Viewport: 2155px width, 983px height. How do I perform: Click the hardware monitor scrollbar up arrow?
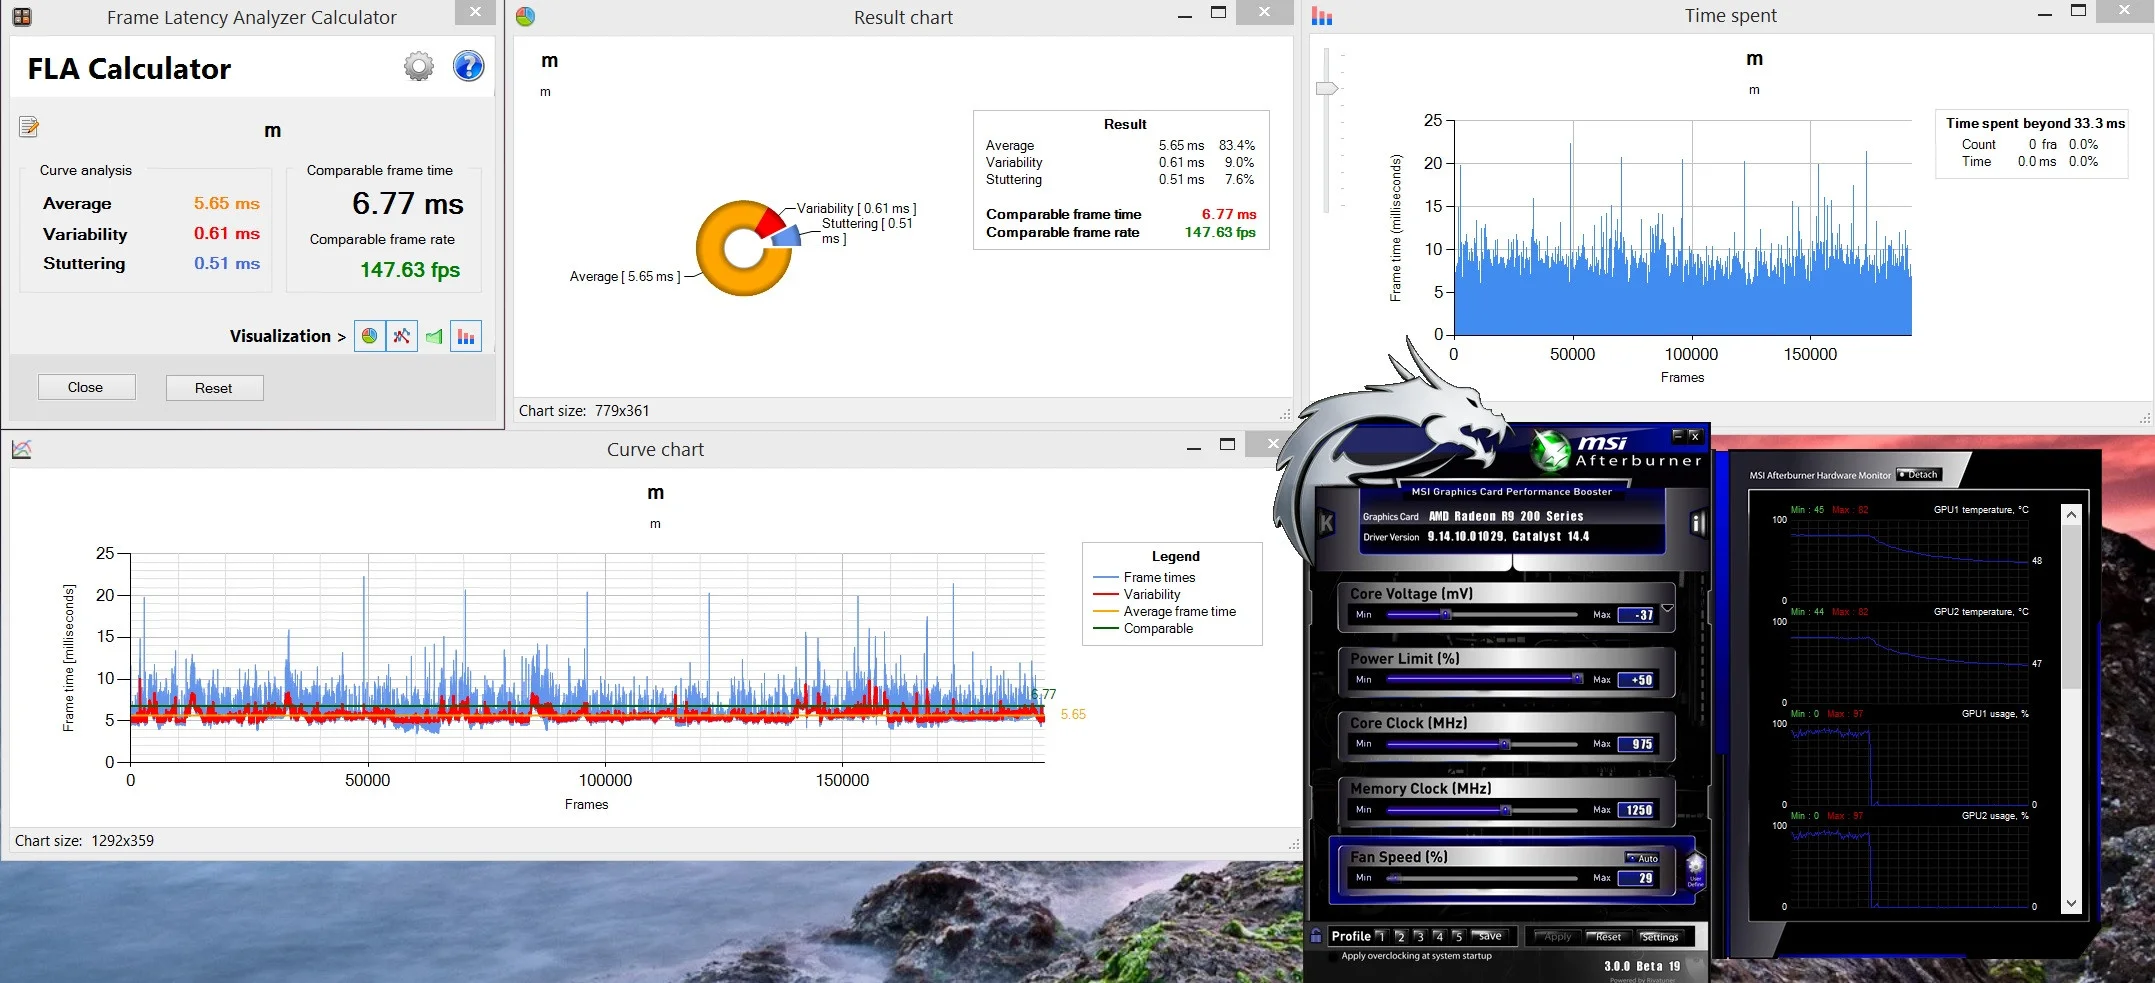click(2071, 514)
